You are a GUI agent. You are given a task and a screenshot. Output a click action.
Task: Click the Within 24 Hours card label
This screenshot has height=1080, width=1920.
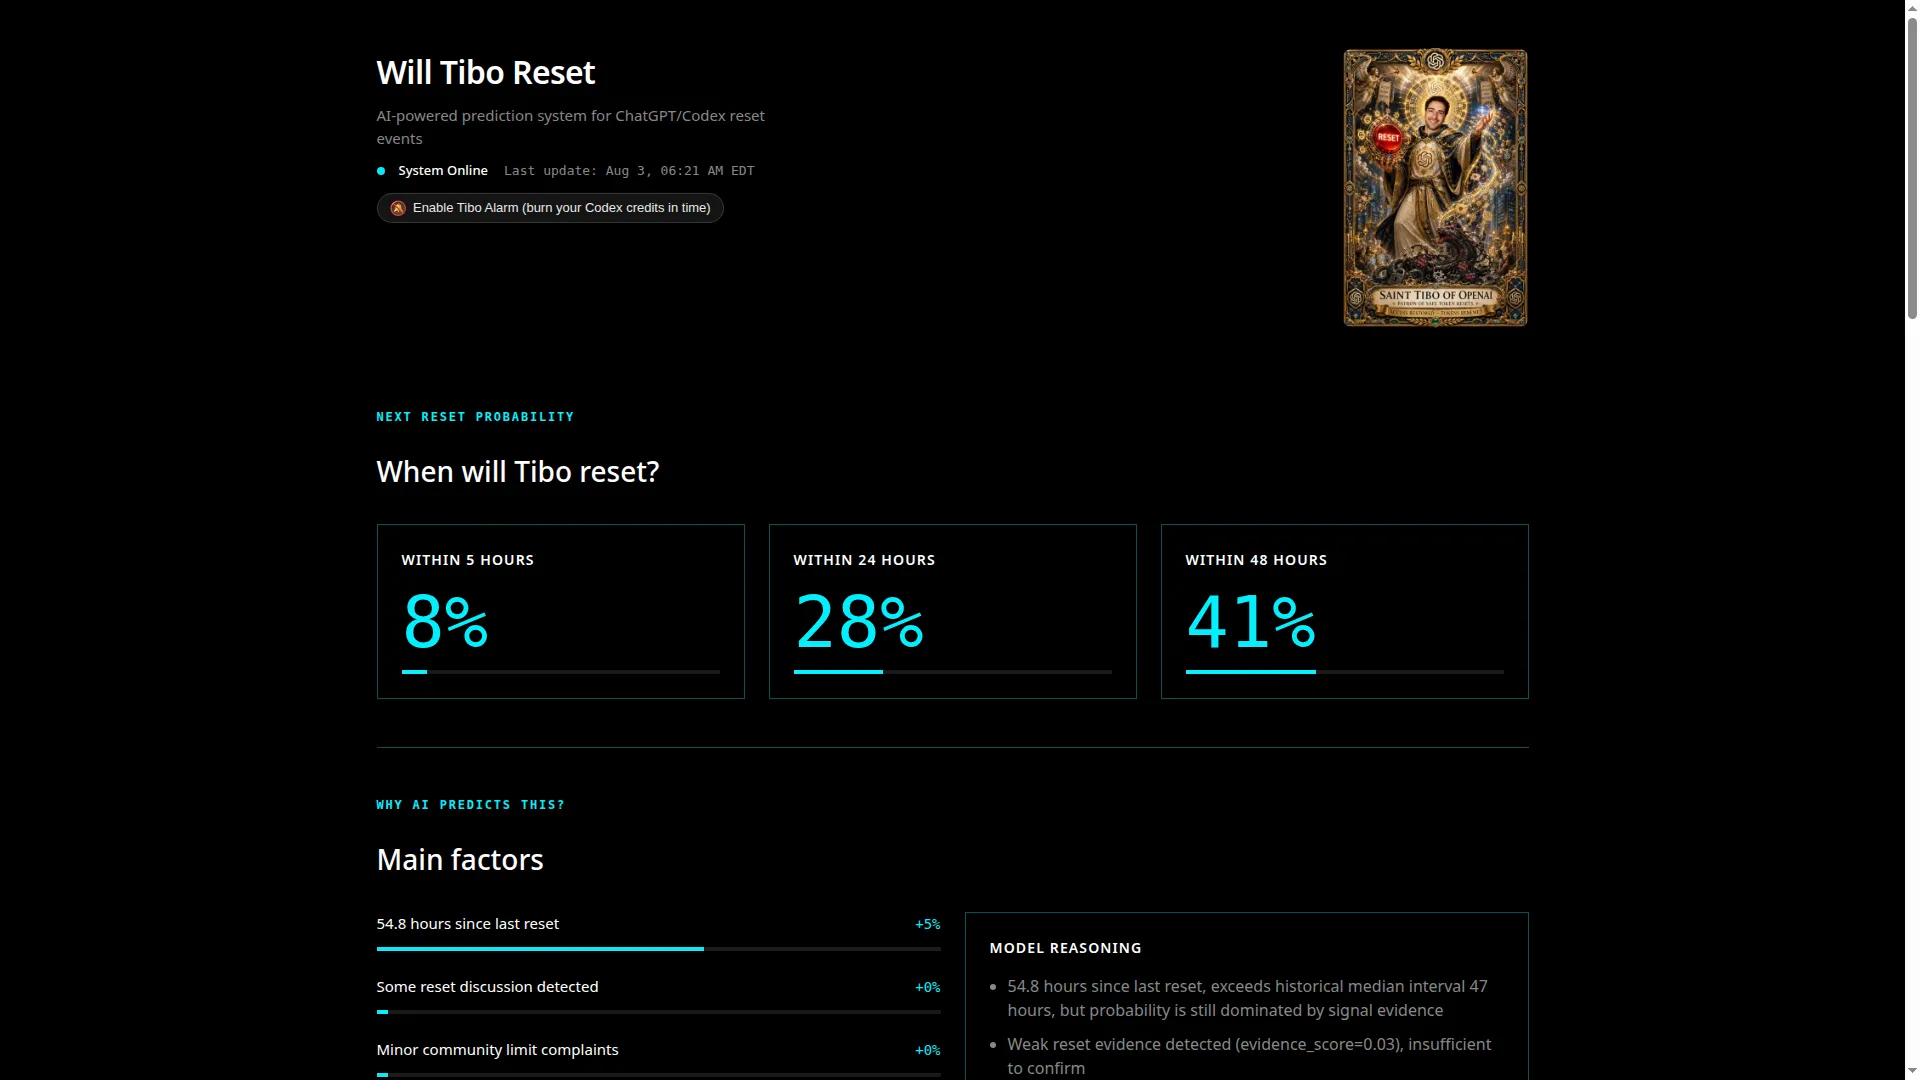click(865, 560)
